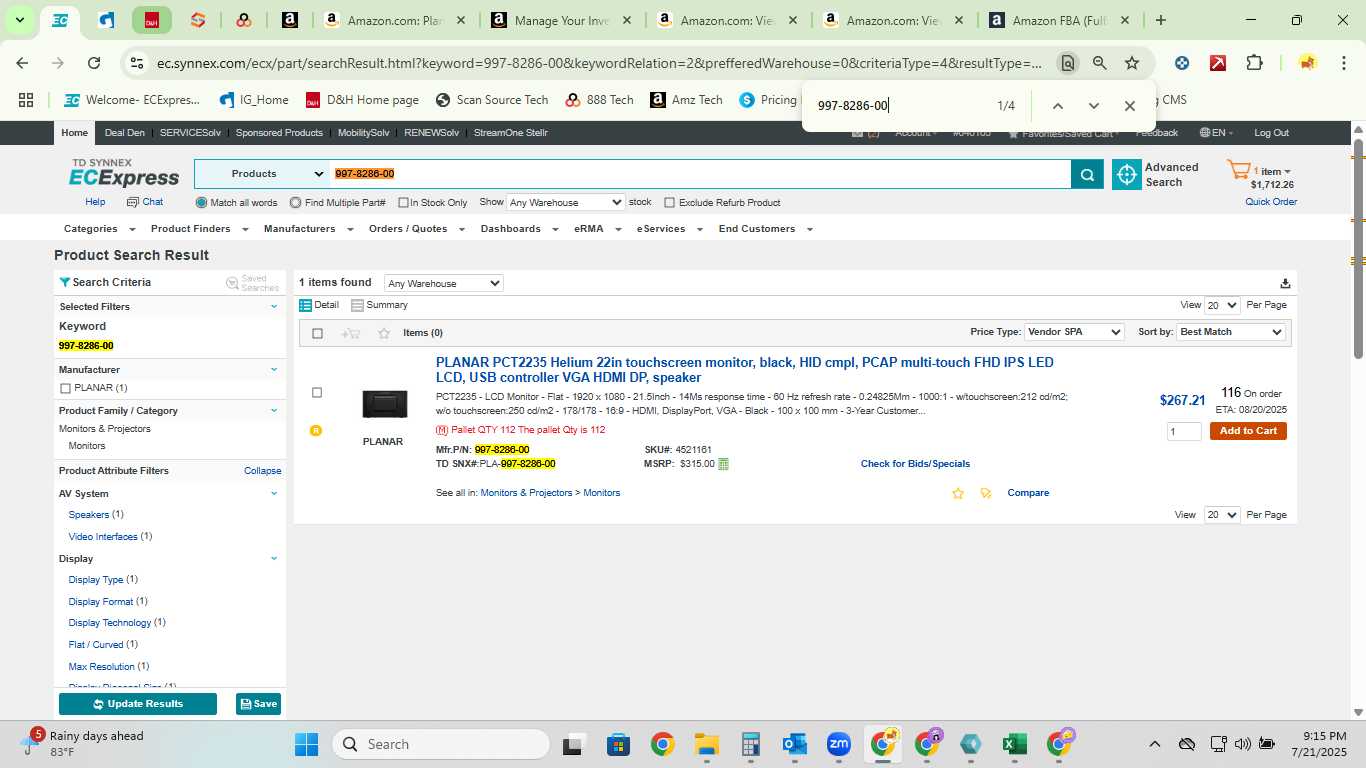Screen dimensions: 1366x768
Task: Open Any Warehouse dropdown beside items found
Action: (x=443, y=283)
